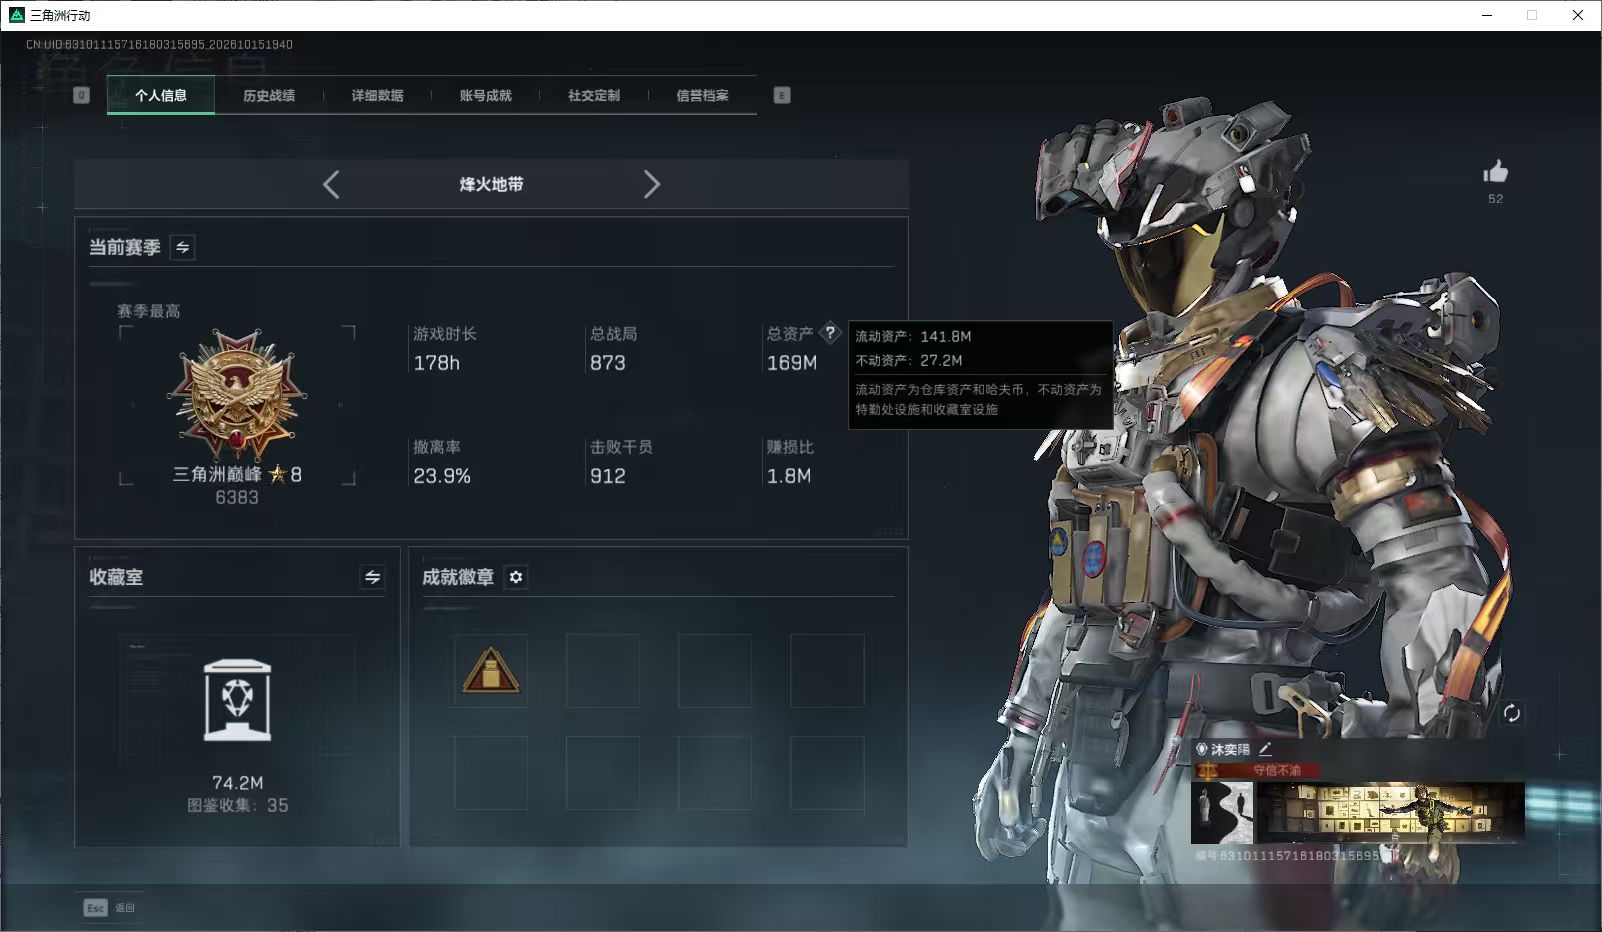Click the Q key previous-tab icon
This screenshot has height=932, width=1602.
click(x=82, y=95)
